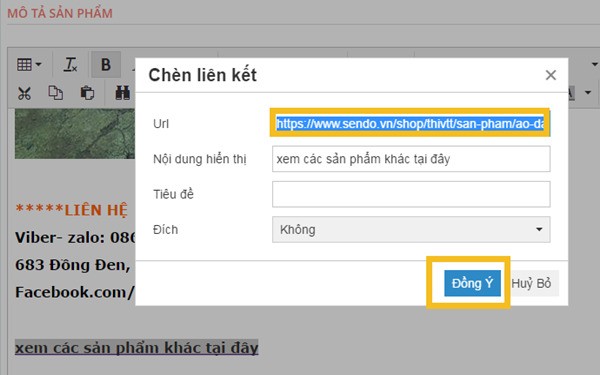Image resolution: width=600 pixels, height=375 pixels.
Task: Click the Url input field
Action: pos(410,123)
